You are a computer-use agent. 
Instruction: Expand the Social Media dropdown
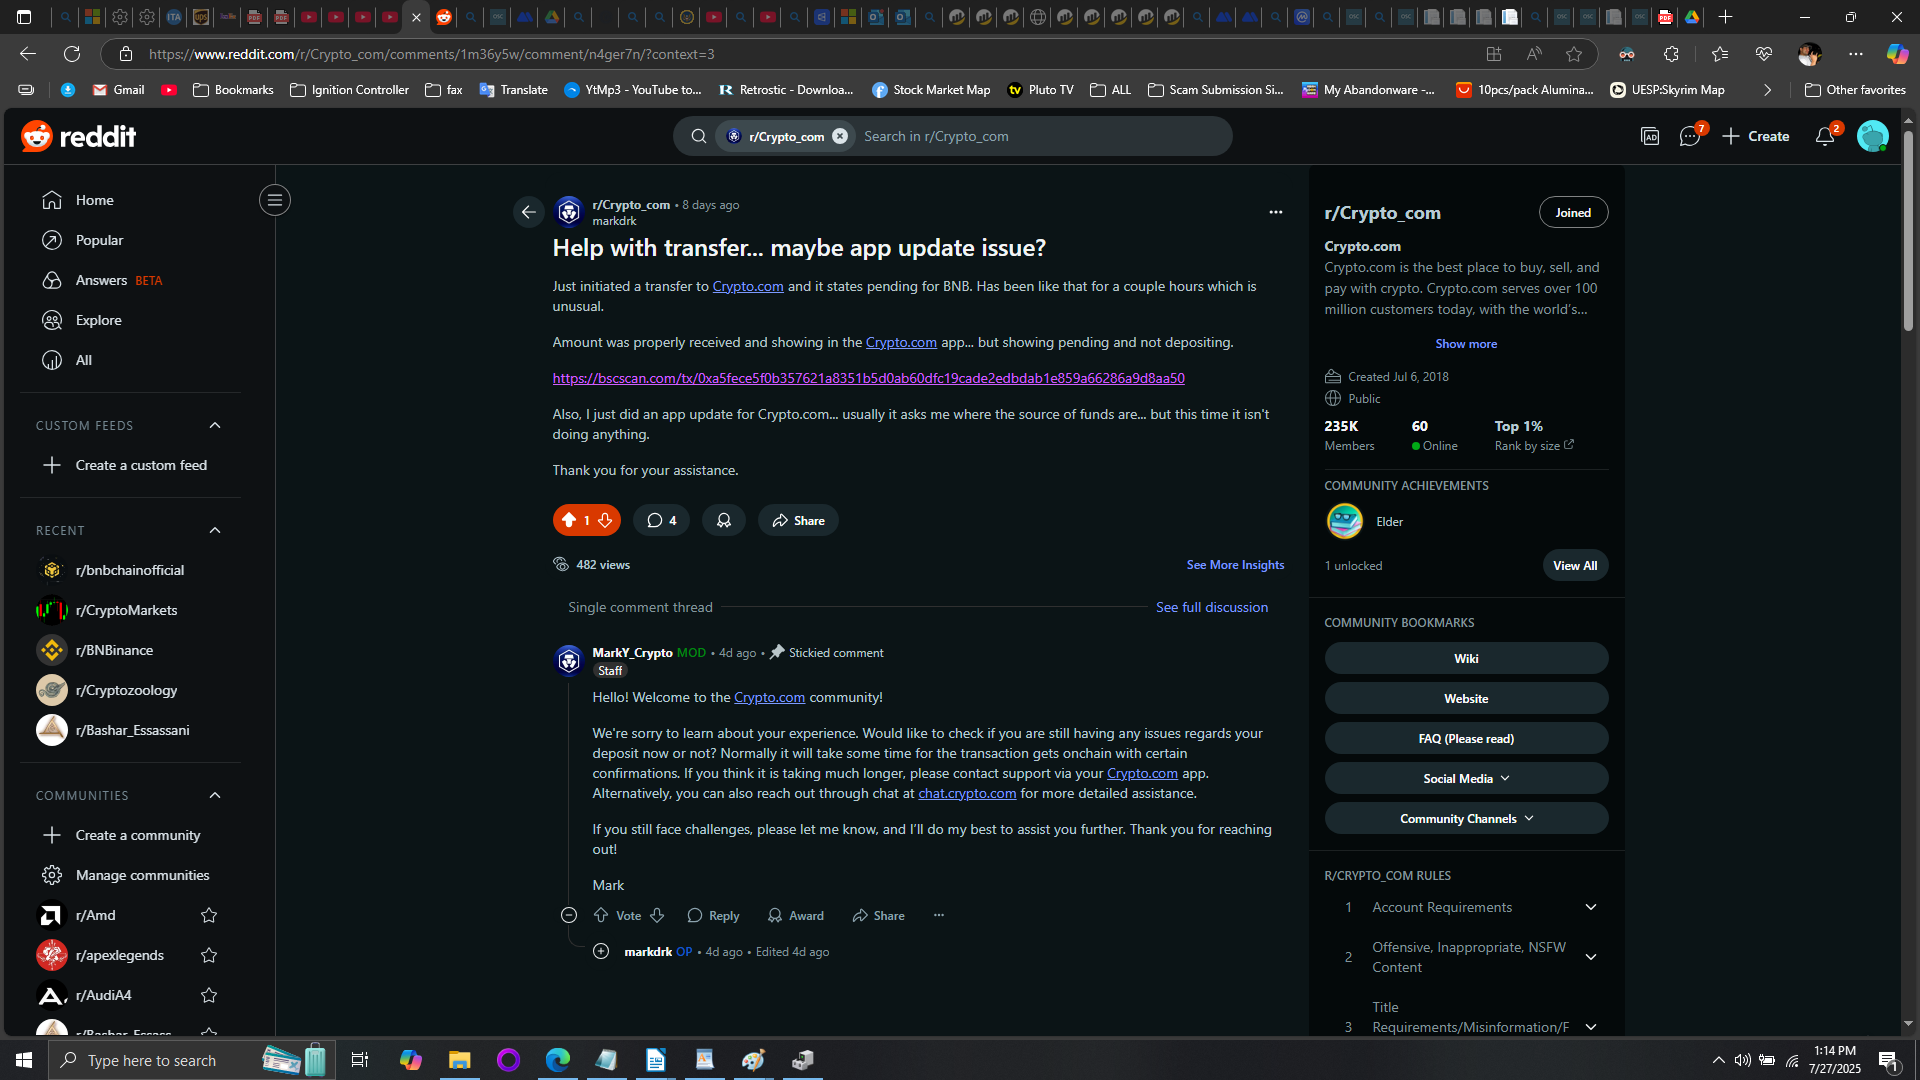[1466, 778]
